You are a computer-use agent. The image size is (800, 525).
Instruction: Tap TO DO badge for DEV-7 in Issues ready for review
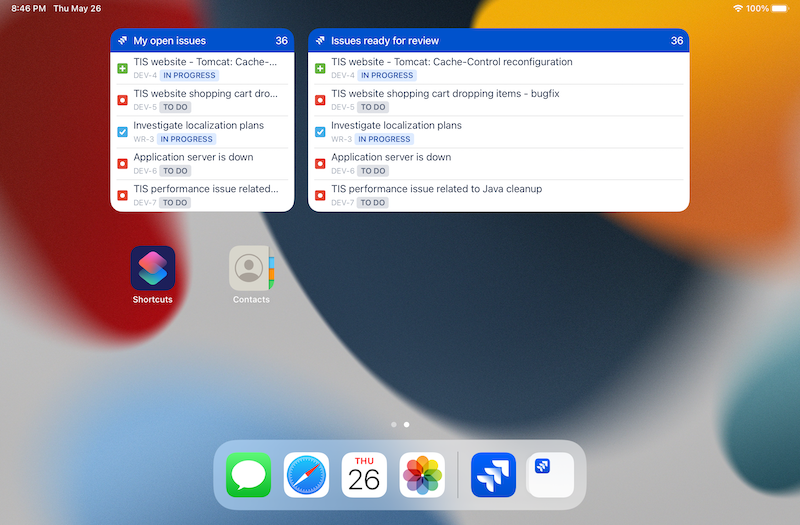point(373,203)
